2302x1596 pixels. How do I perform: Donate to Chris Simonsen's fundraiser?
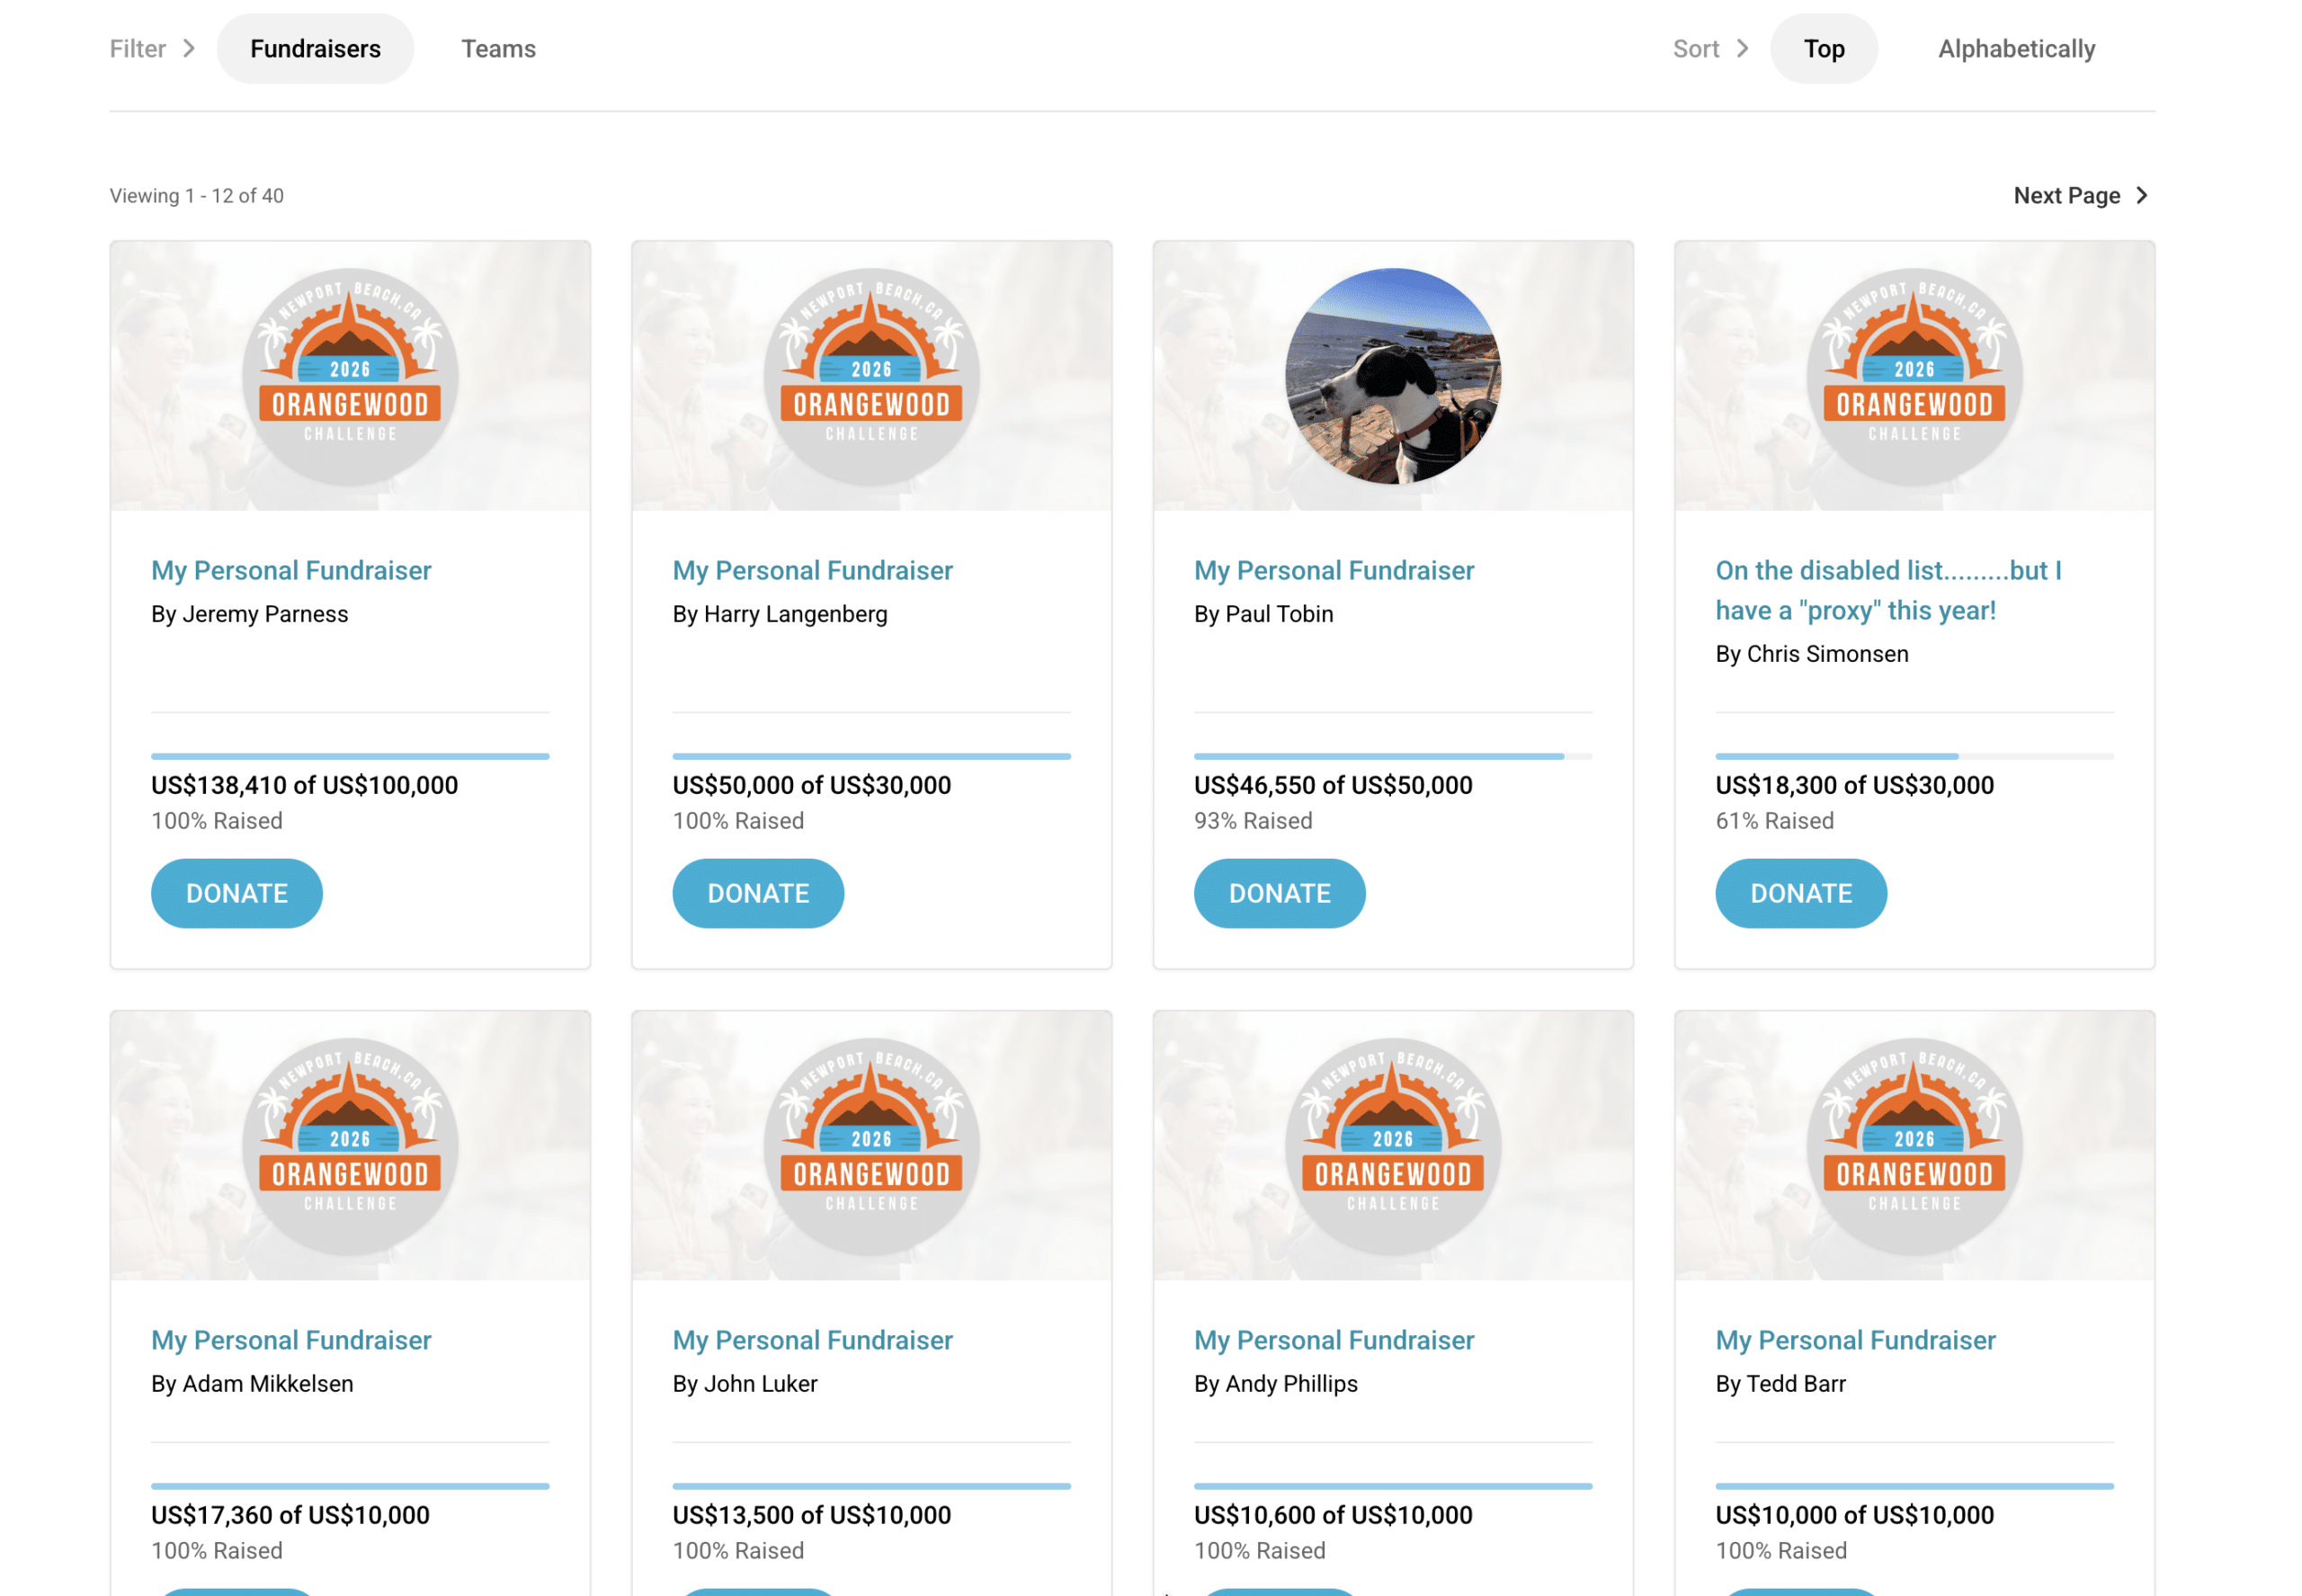coord(1801,893)
